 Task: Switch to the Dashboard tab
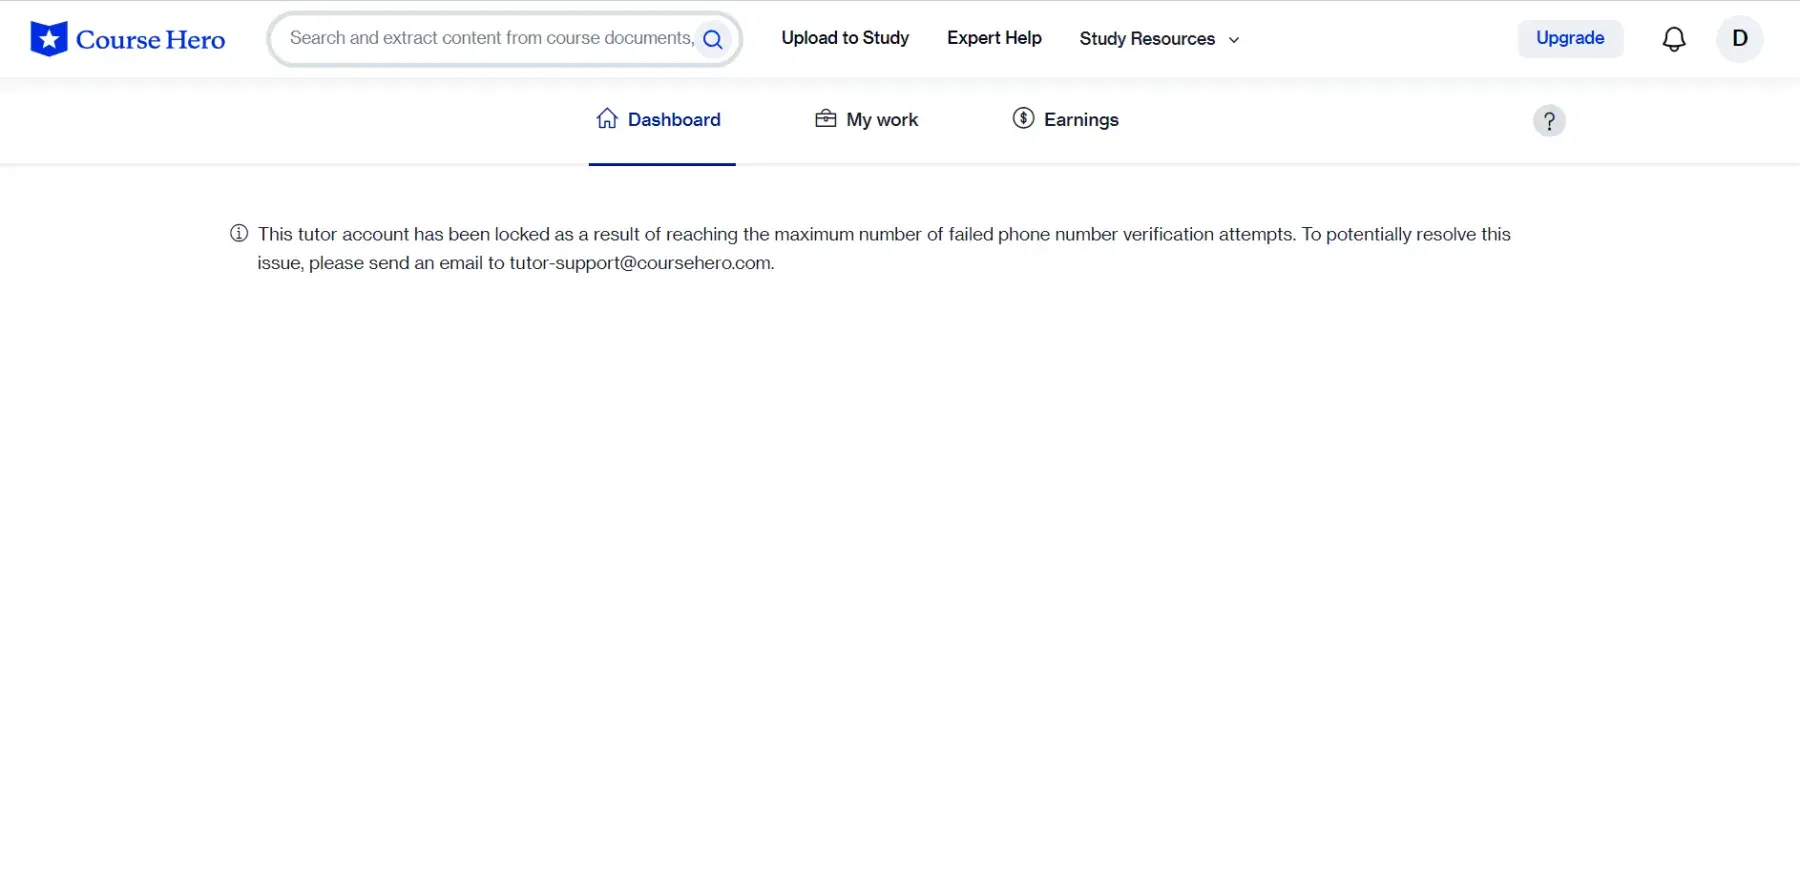673,120
